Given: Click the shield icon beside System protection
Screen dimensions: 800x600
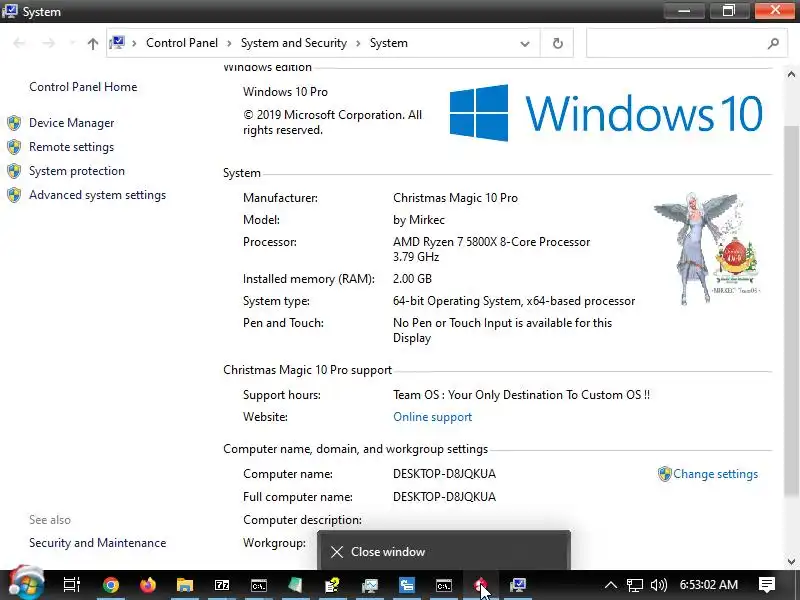Looking at the screenshot, I should [14, 171].
